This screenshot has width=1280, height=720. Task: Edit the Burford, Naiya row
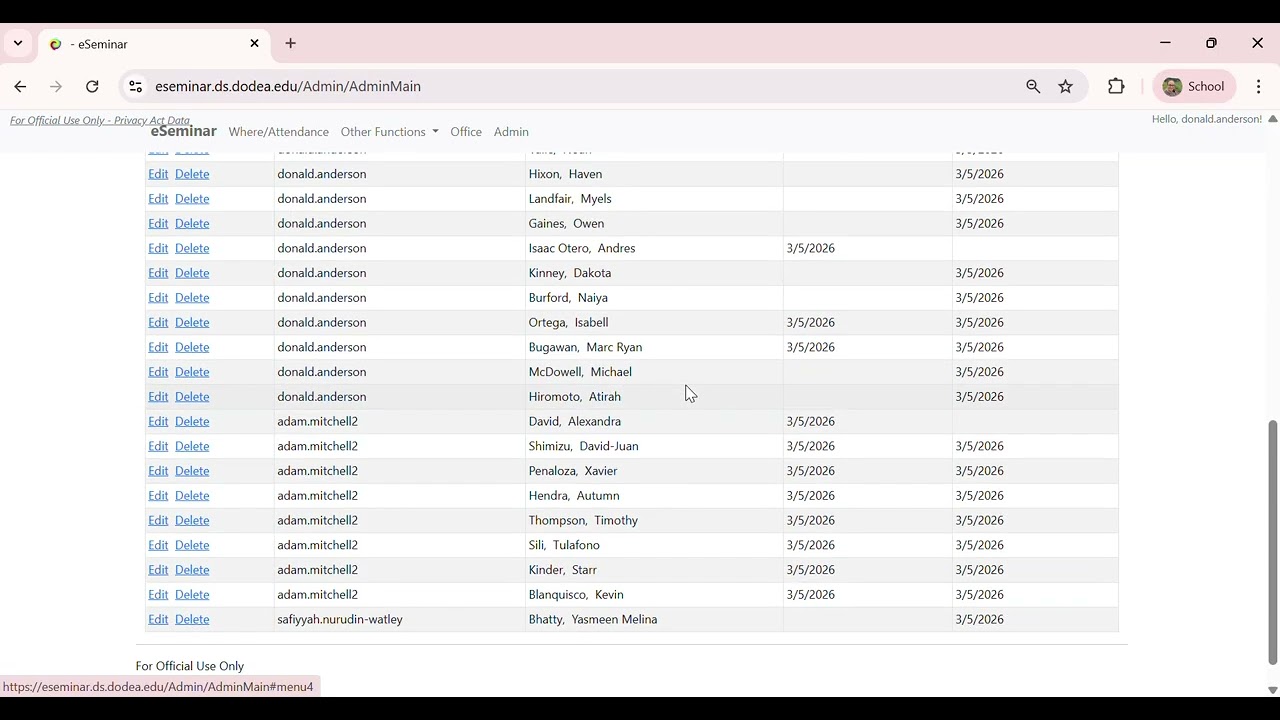158,298
